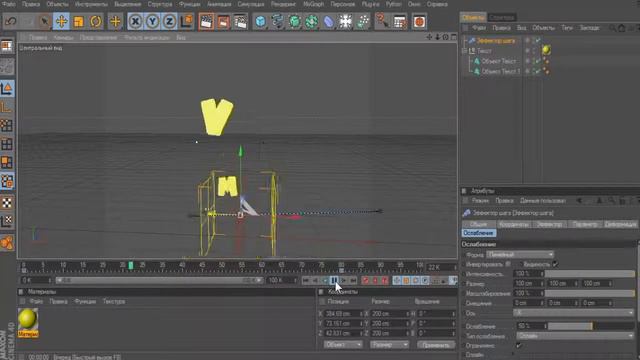Open the Тип ослабления dropdown
This screenshot has height=360, width=640.
click(575, 336)
